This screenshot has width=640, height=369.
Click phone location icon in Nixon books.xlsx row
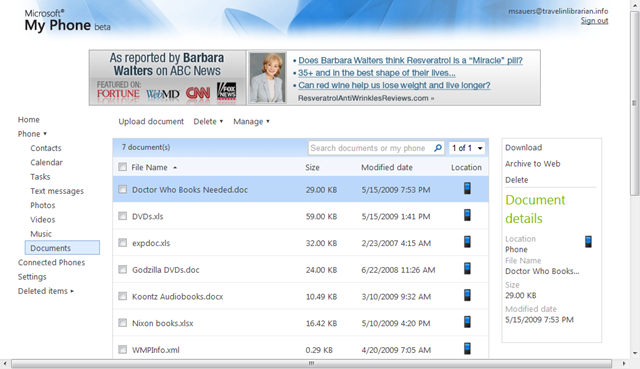click(x=467, y=322)
